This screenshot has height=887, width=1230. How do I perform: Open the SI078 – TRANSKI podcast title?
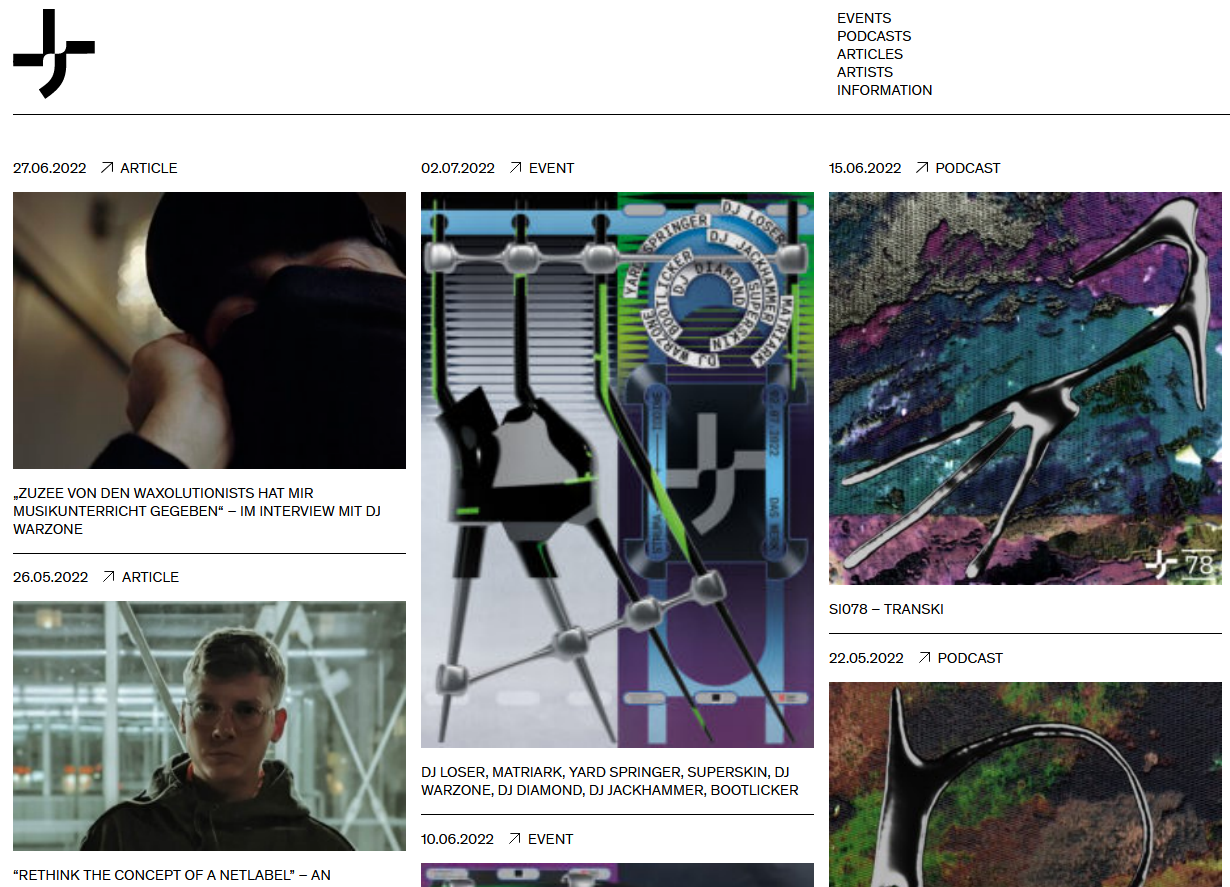click(886, 609)
